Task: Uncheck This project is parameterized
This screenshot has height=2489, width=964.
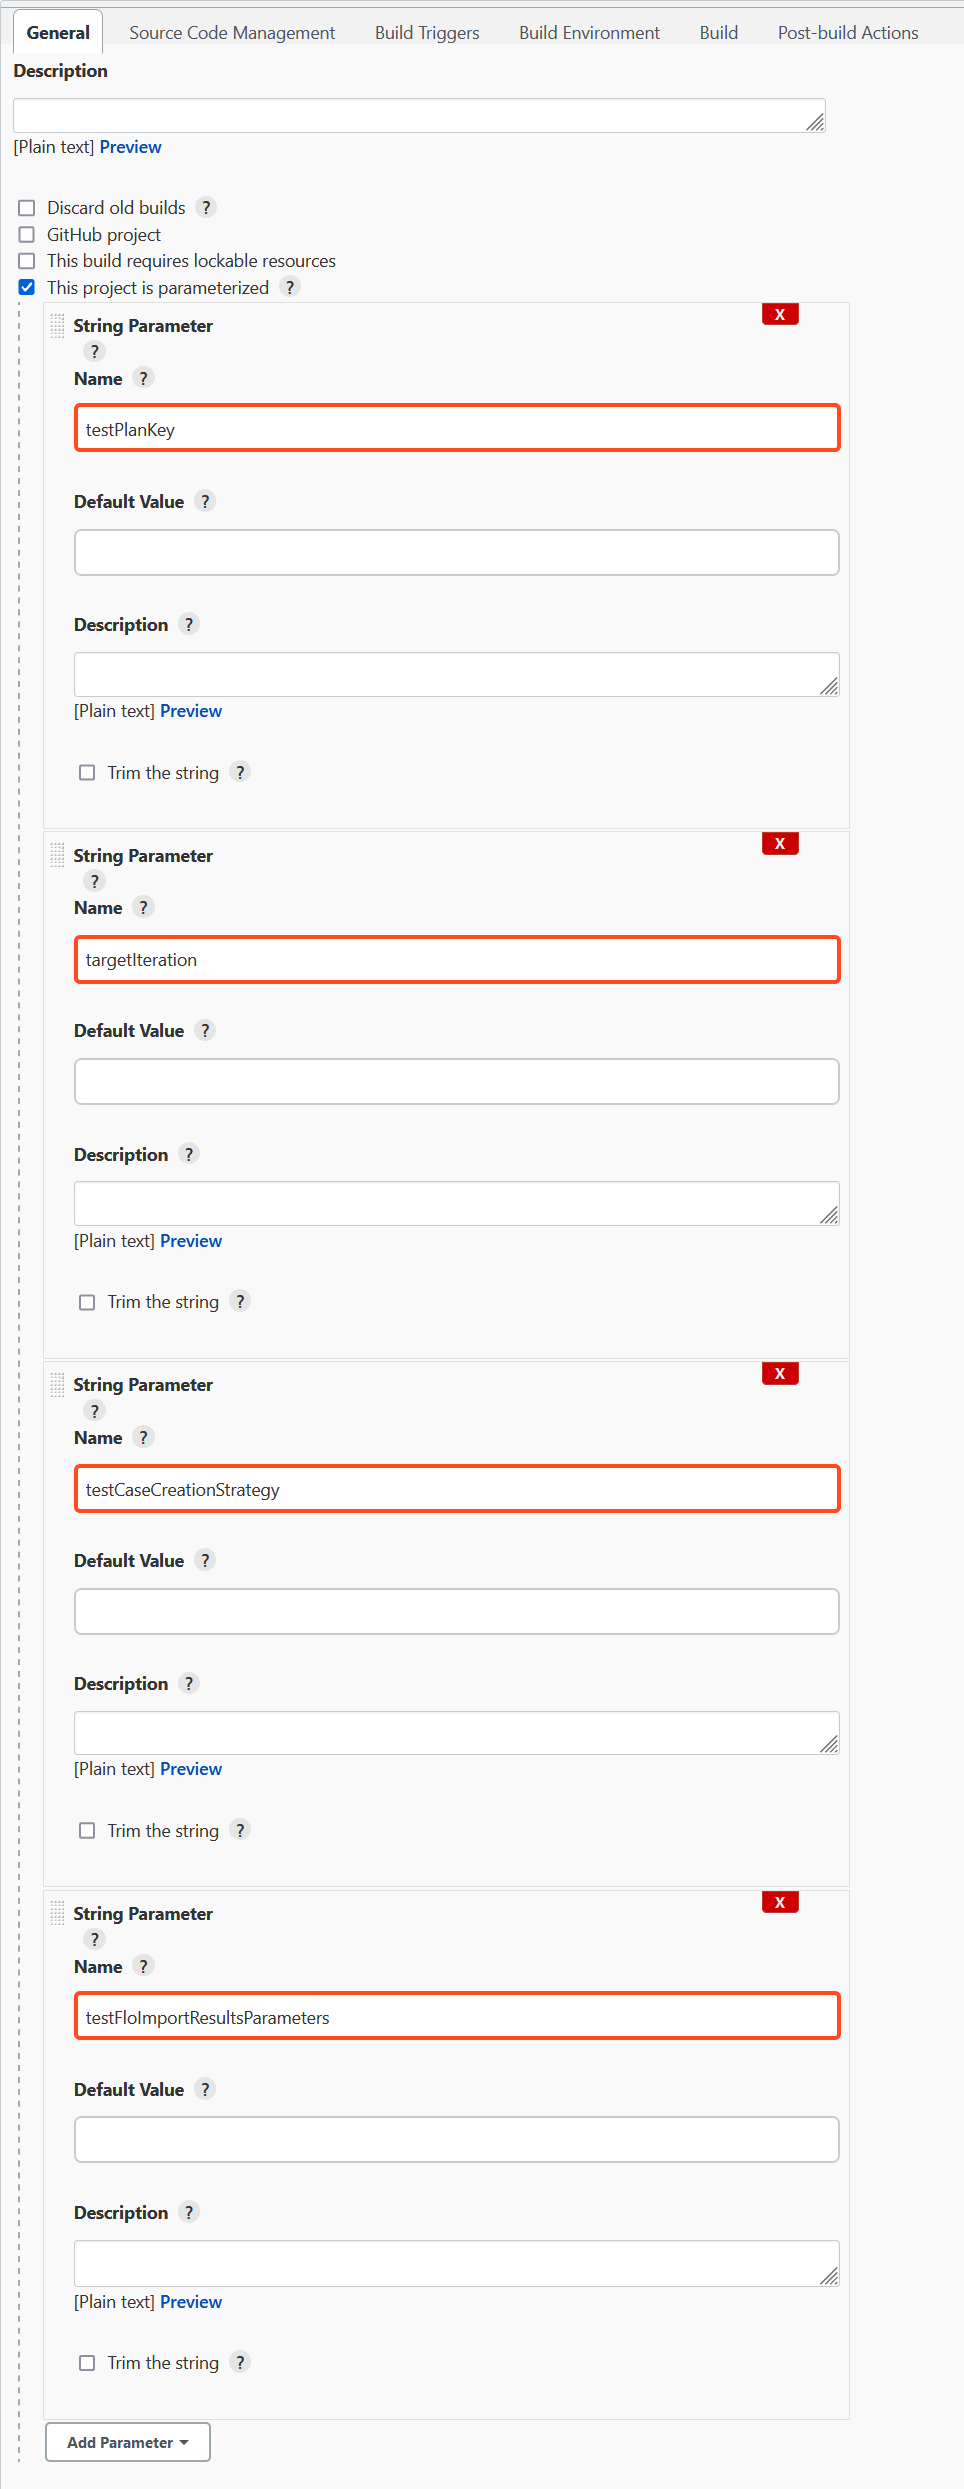Action: click(26, 287)
